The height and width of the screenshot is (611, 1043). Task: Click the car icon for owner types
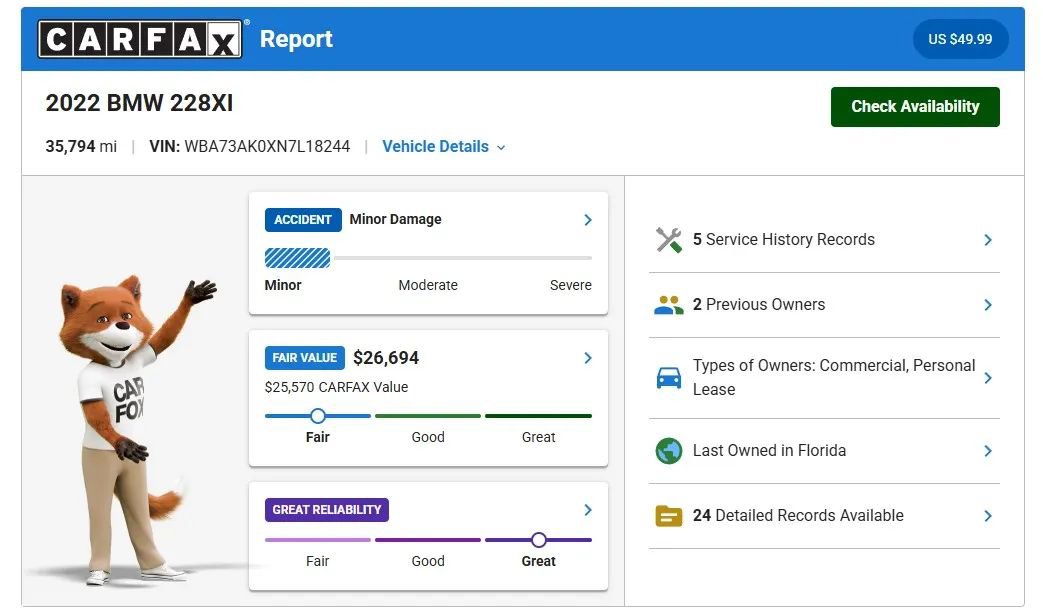(669, 378)
